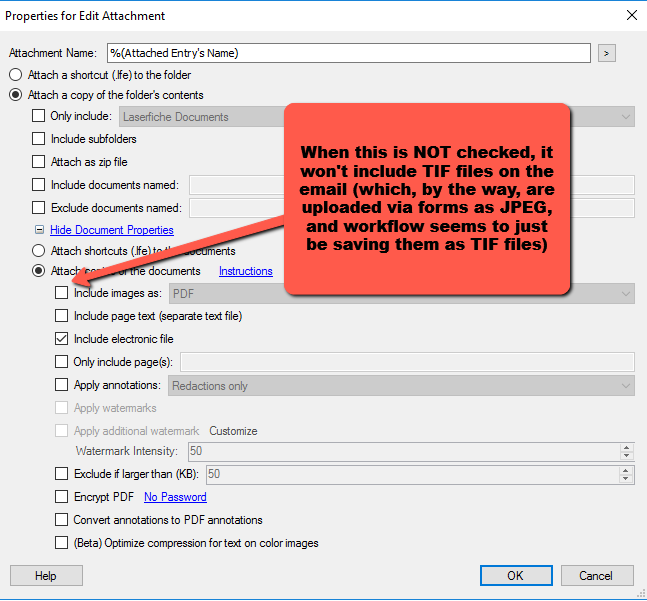Check Include subfolders

pyautogui.click(x=38, y=139)
